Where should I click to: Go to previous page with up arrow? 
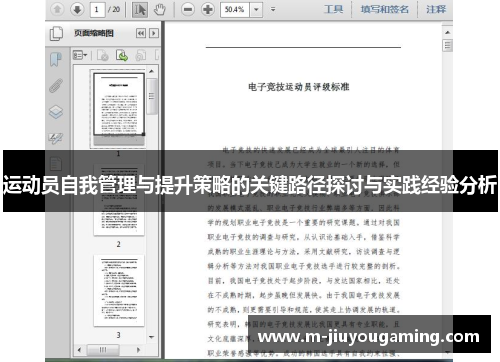pyautogui.click(x=57, y=9)
